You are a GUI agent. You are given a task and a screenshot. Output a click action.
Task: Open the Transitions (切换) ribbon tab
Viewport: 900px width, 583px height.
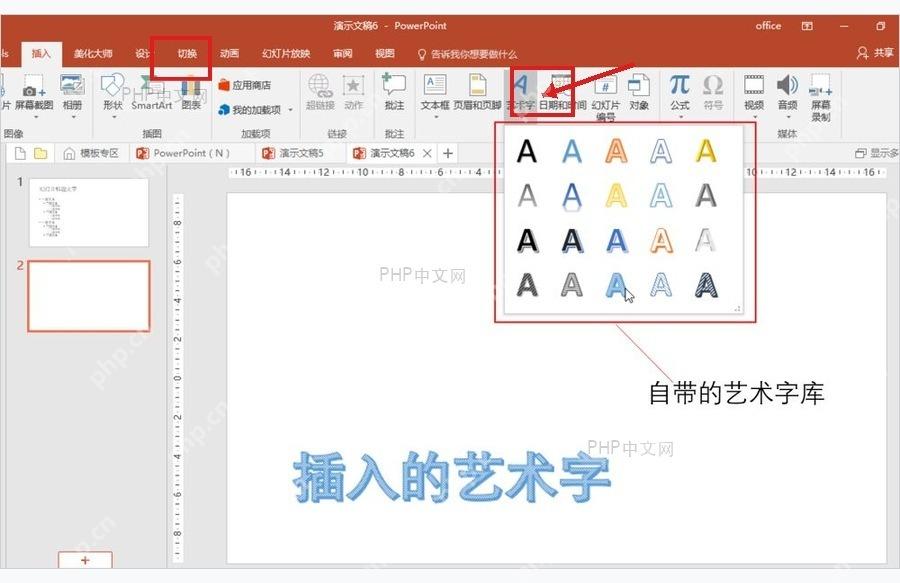click(187, 53)
